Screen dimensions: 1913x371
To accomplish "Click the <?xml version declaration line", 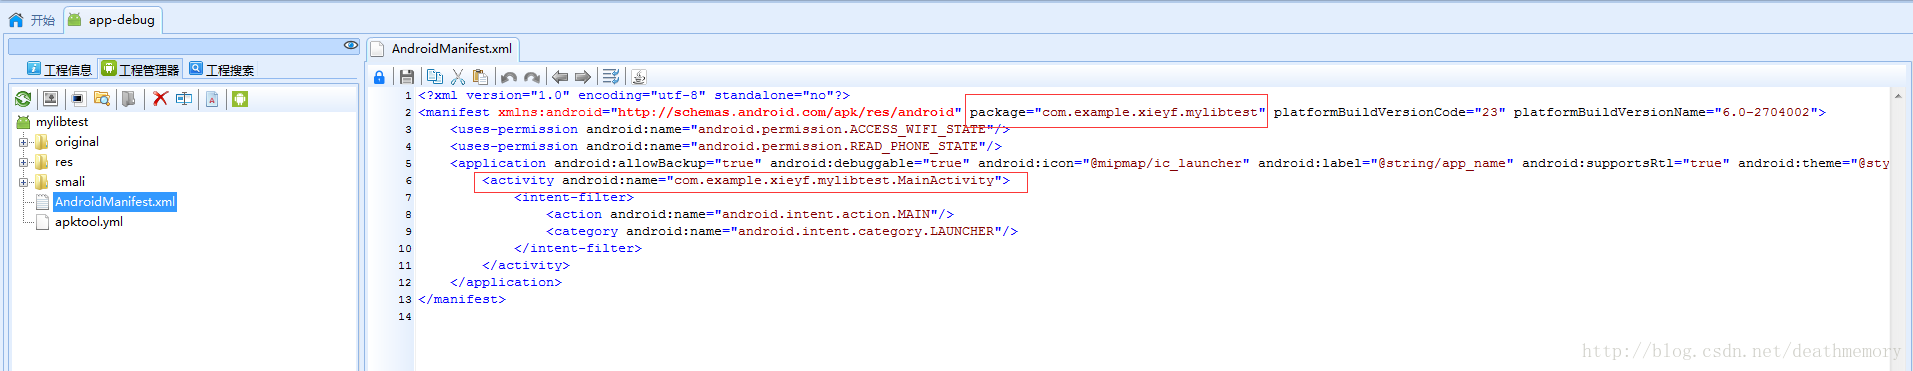I will (634, 95).
